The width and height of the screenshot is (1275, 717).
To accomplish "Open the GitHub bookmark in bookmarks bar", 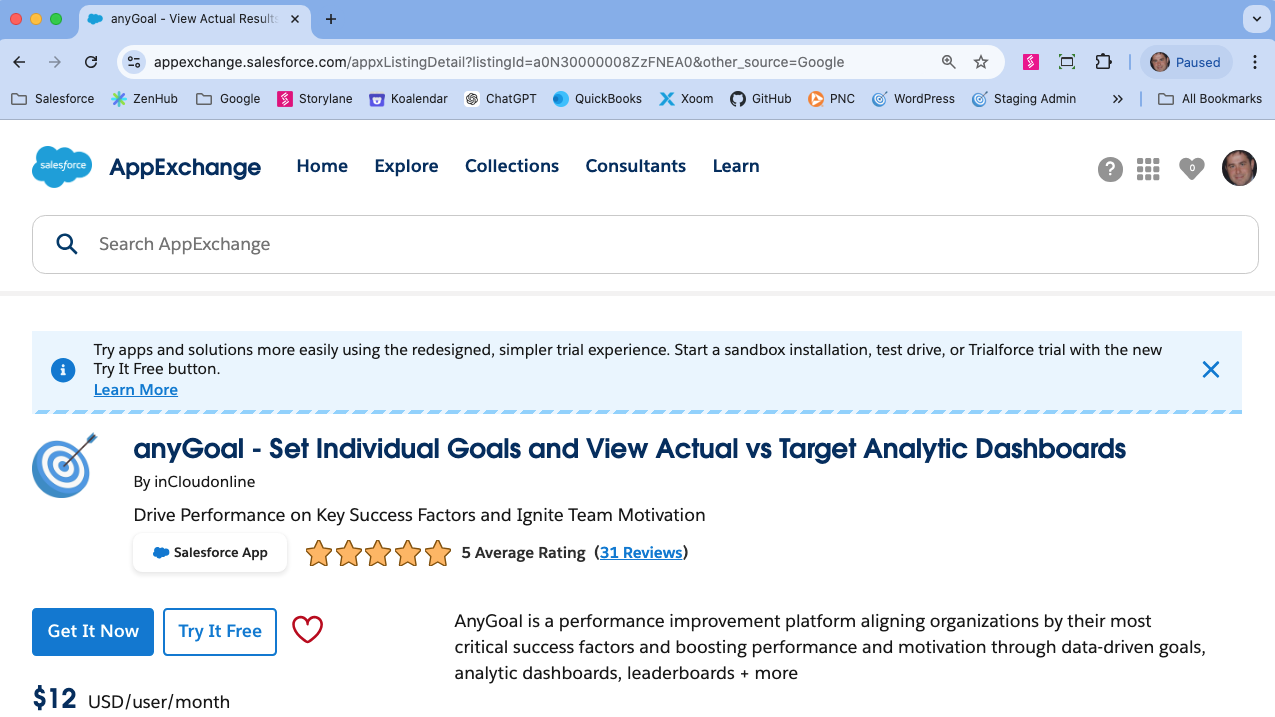I will tap(760, 99).
